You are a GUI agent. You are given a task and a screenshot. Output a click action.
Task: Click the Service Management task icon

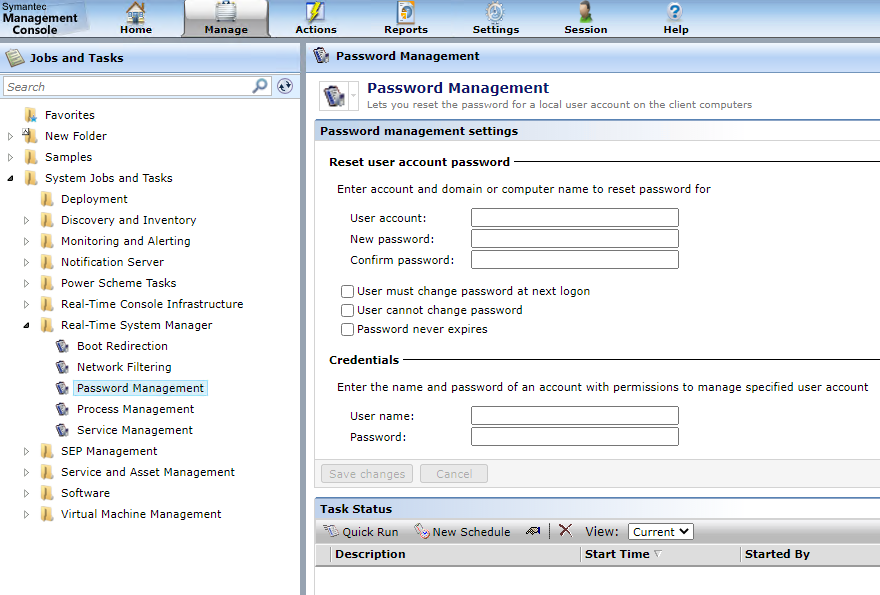coord(62,430)
